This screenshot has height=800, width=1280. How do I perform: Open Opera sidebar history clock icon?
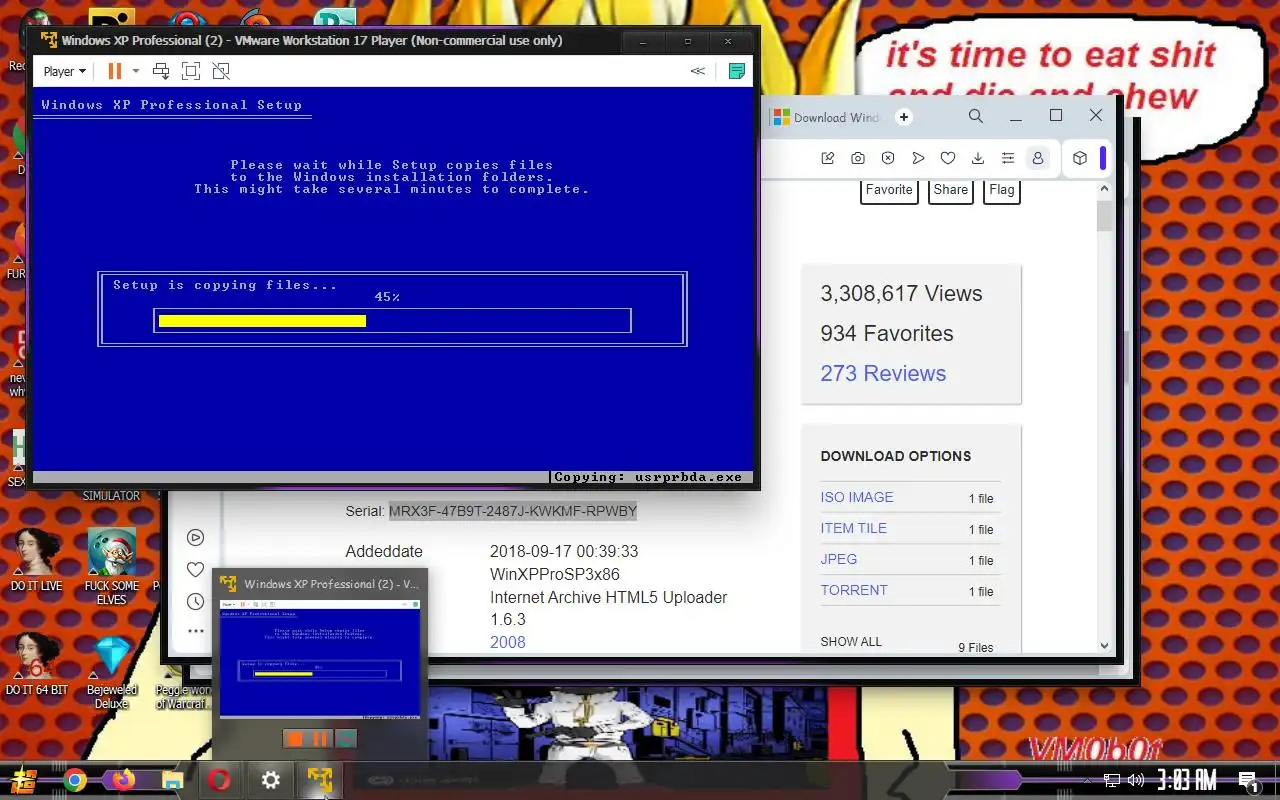point(195,601)
